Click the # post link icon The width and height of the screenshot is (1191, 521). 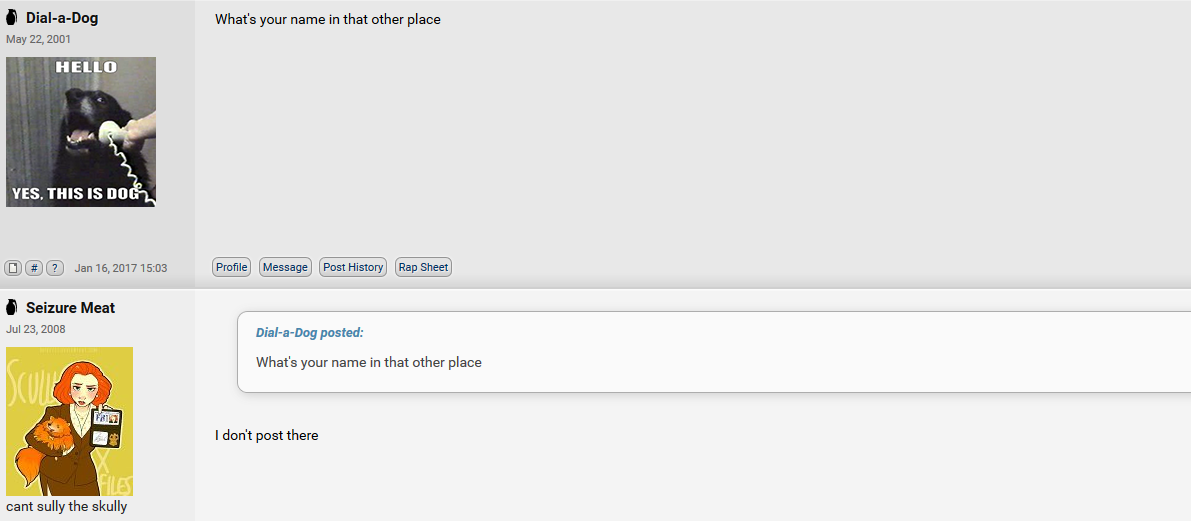[34, 267]
